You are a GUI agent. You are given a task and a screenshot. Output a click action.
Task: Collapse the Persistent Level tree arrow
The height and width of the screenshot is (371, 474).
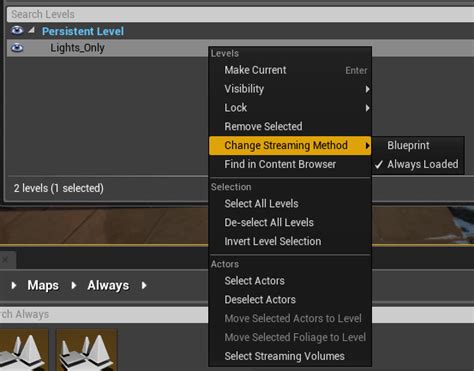31,31
